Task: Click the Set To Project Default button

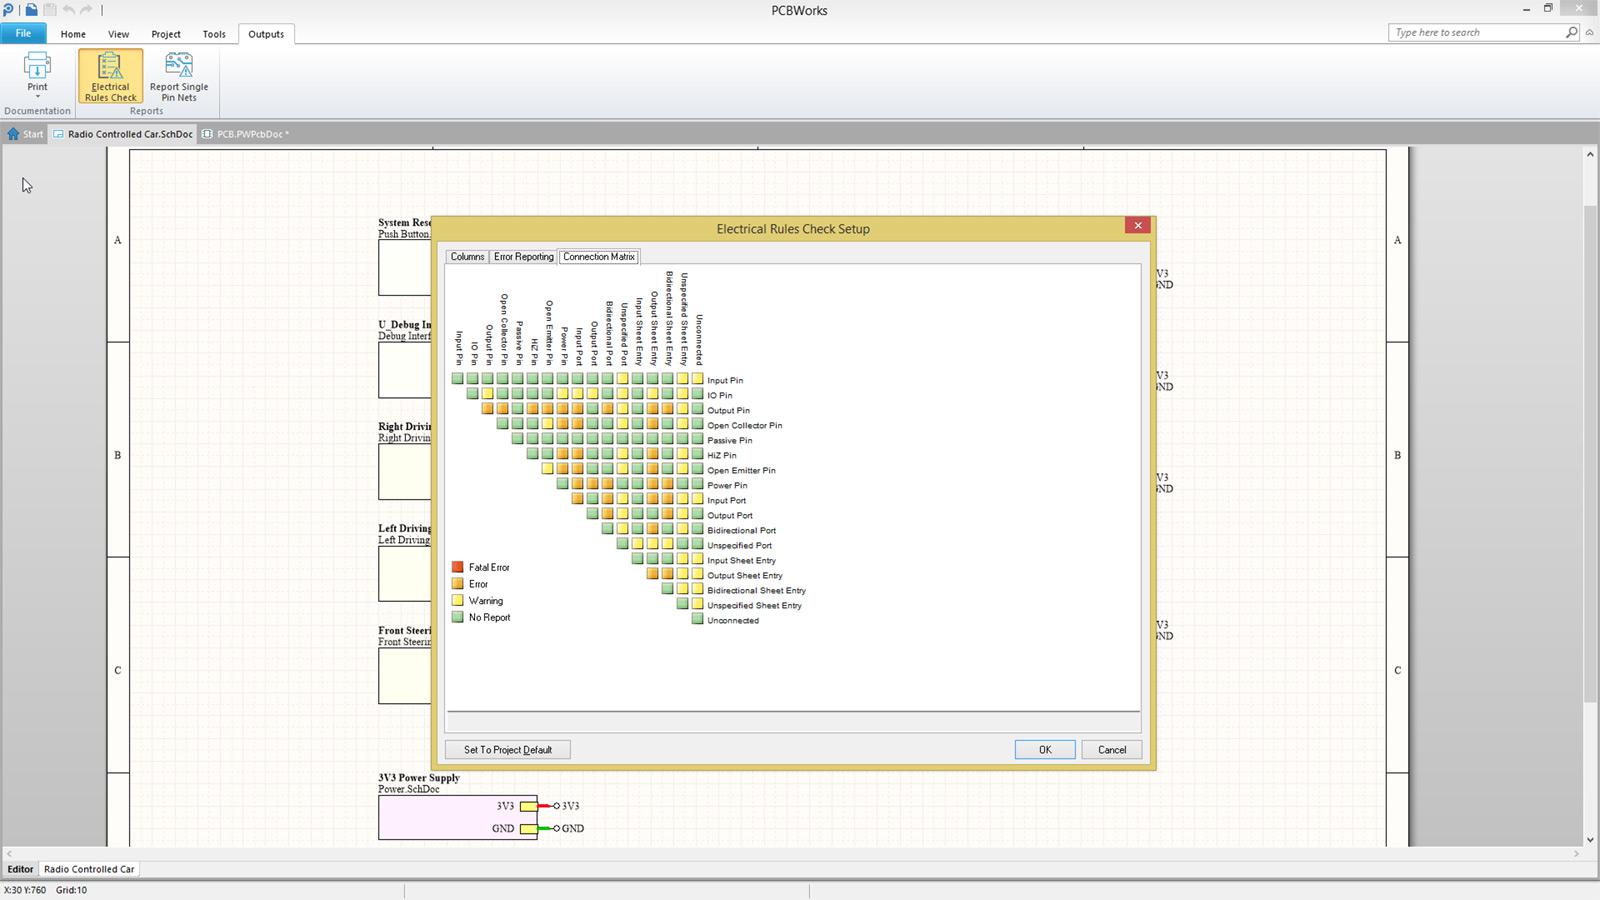Action: (x=507, y=749)
